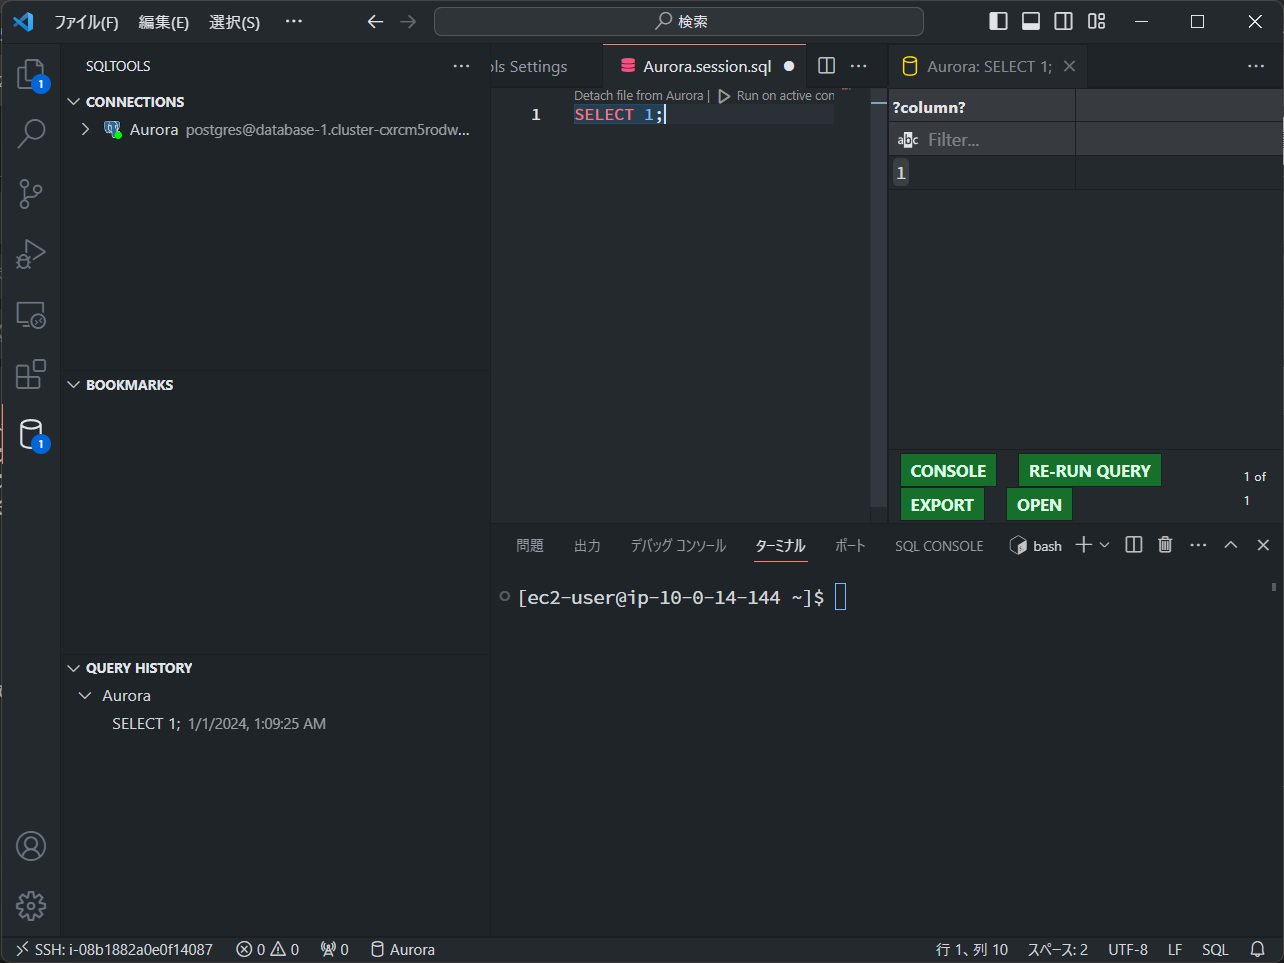This screenshot has height=963, width=1284.
Task: Split the editor to the right
Action: pos(826,66)
